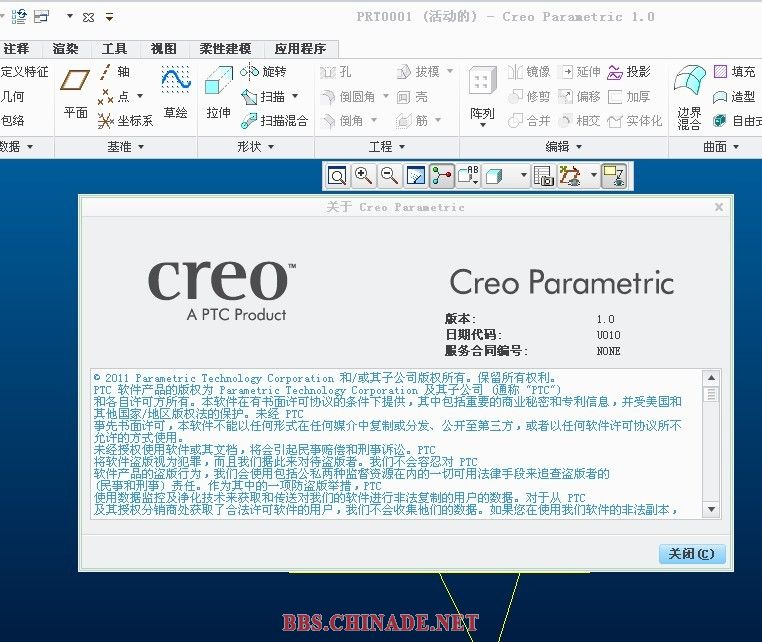Click the 造型 (Style) surface tool

[734, 97]
